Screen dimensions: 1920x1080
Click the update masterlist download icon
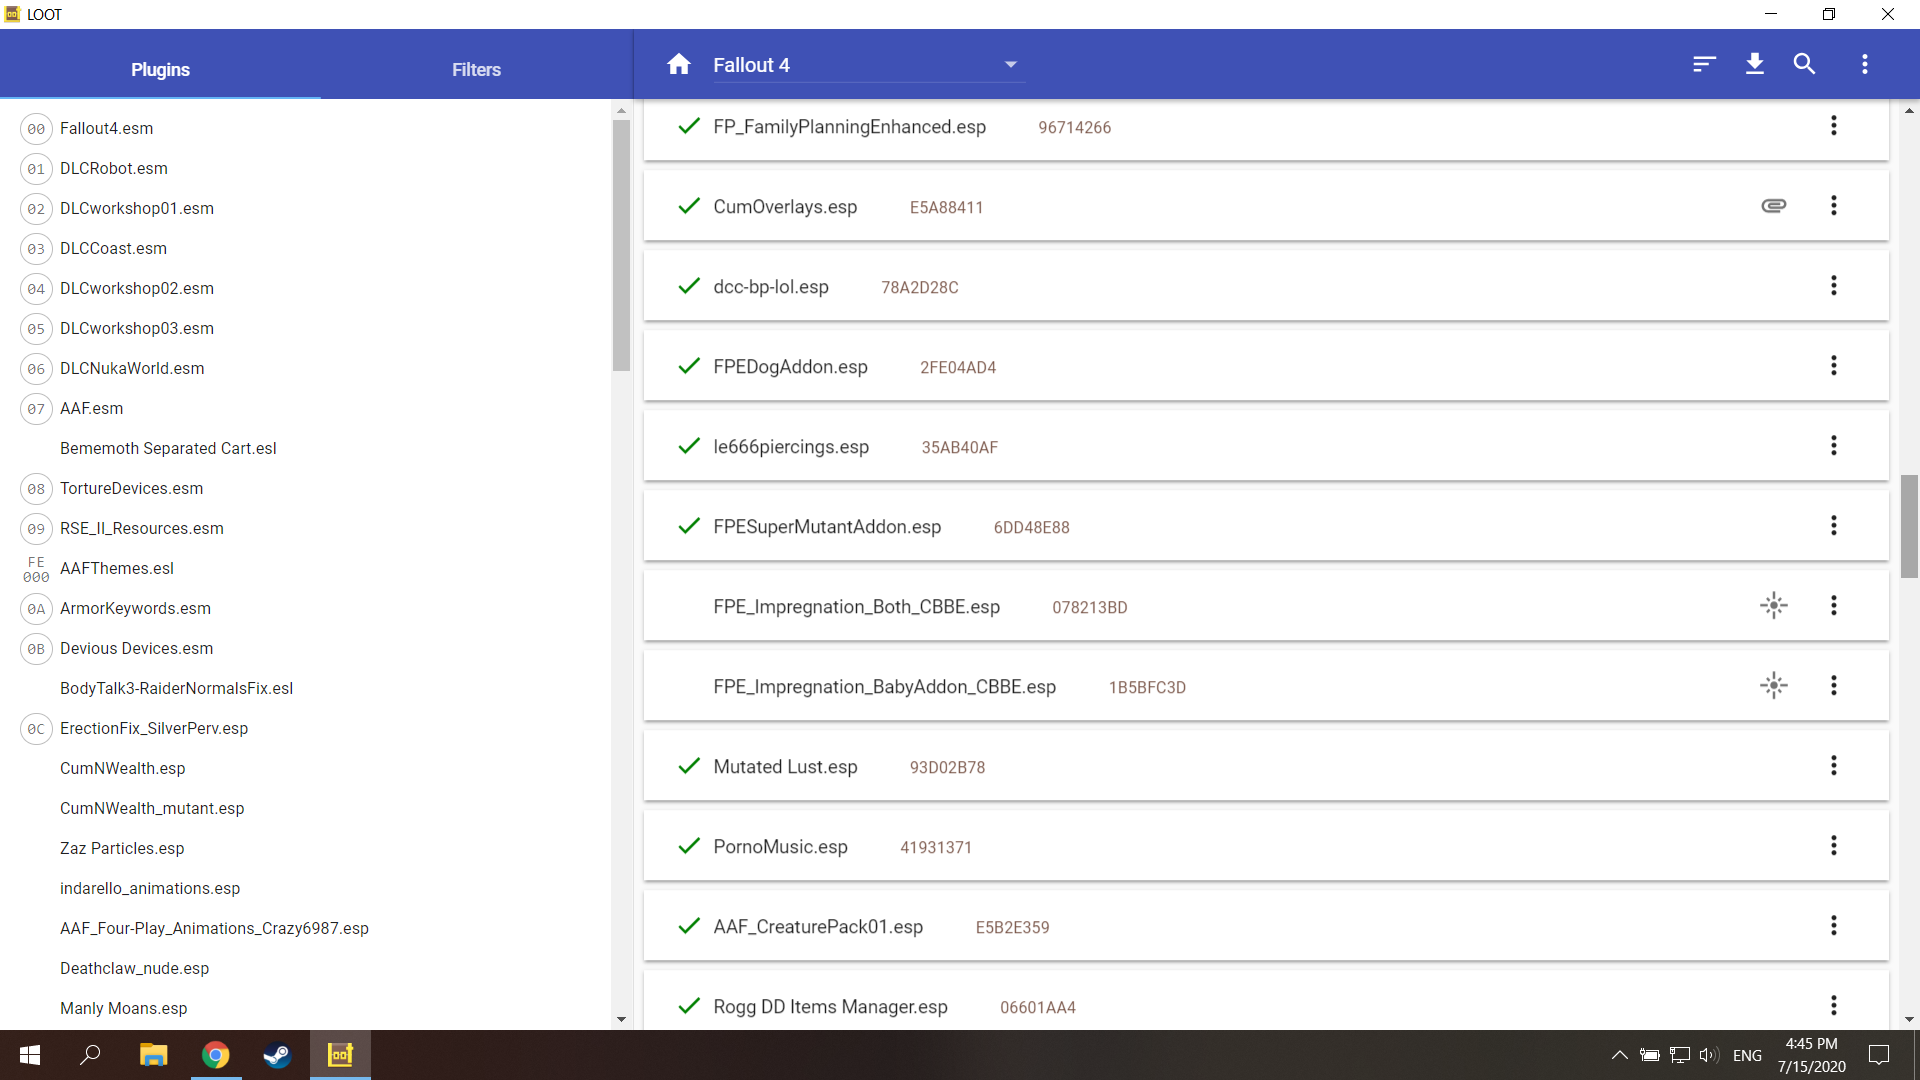click(x=1754, y=64)
